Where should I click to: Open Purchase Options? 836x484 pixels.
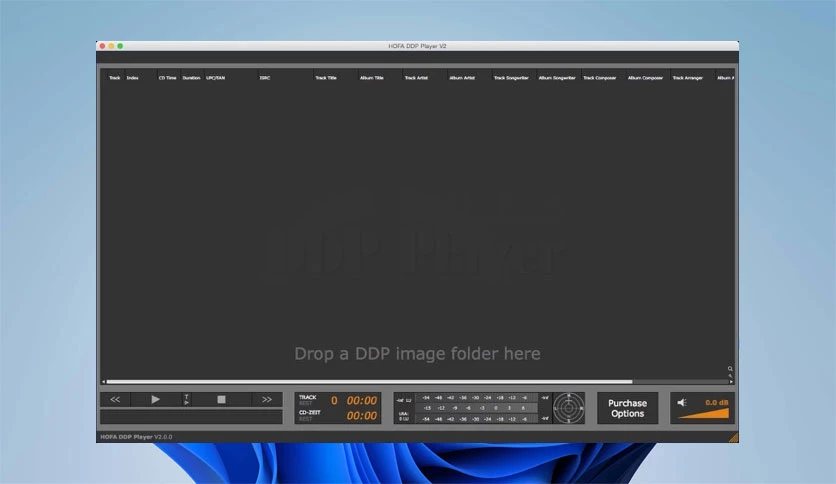point(628,408)
